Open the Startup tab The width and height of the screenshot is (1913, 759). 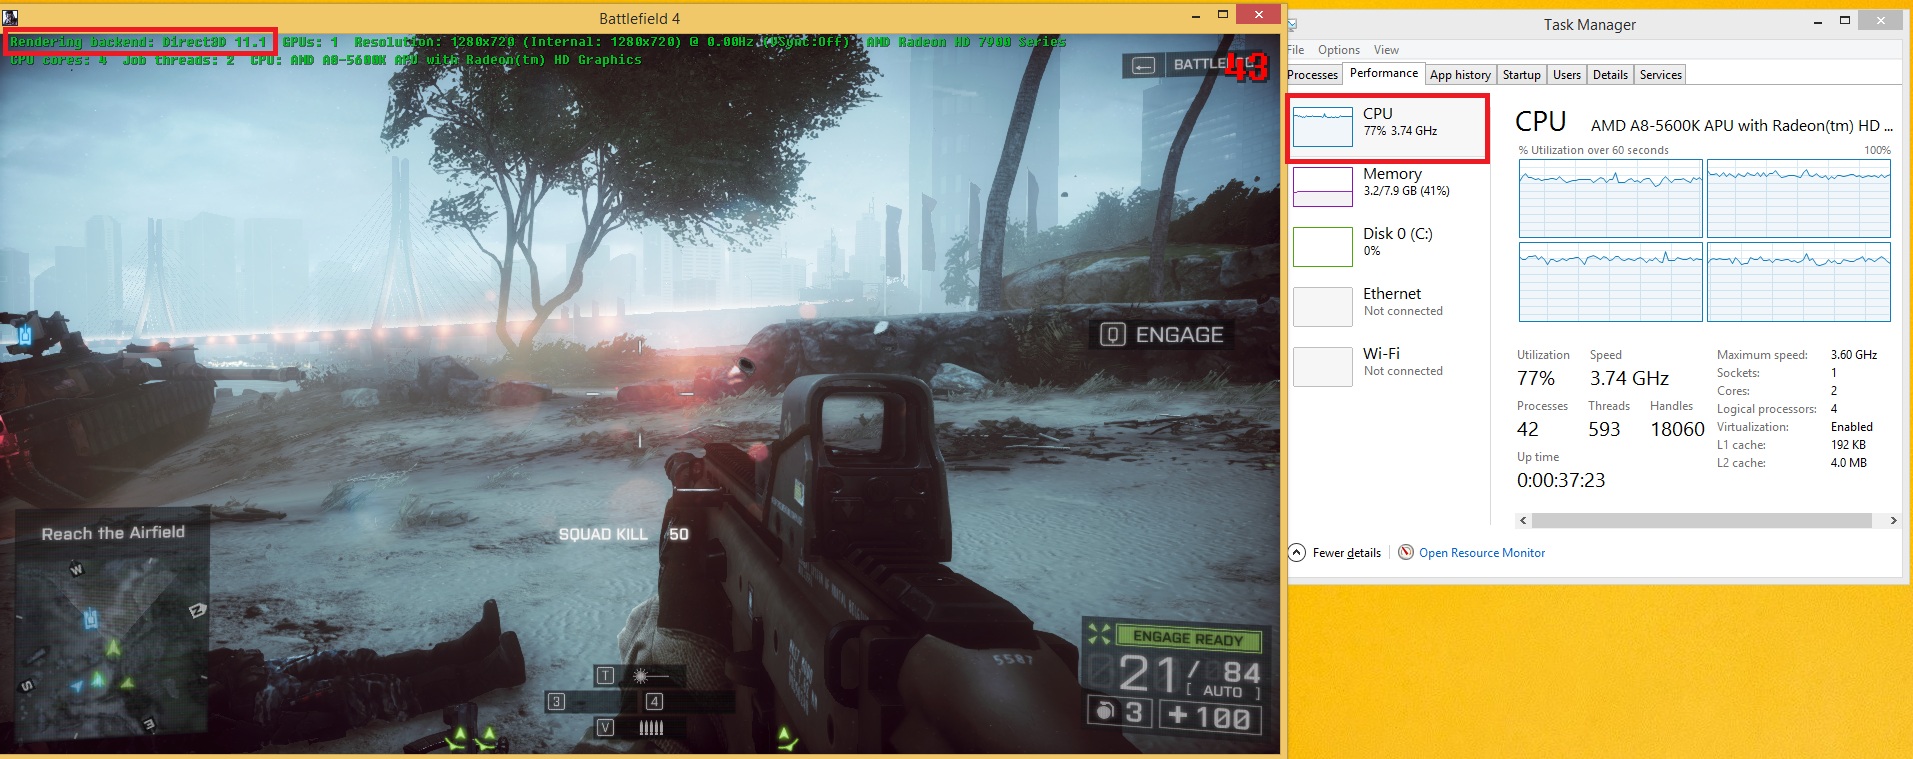coord(1521,75)
